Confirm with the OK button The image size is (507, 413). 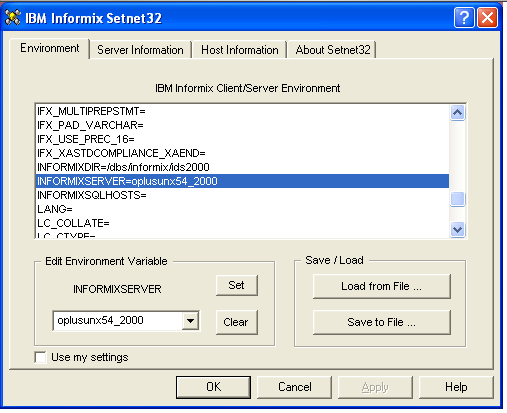click(x=213, y=387)
